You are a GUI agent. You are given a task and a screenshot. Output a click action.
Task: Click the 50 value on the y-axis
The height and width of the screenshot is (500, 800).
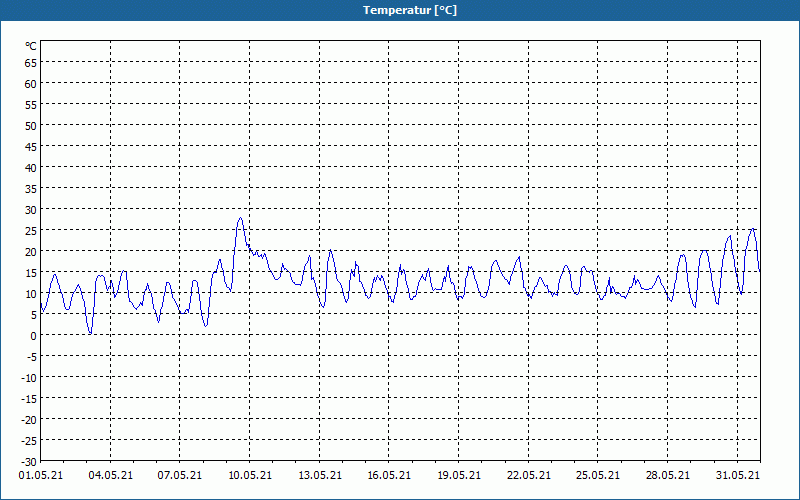pos(31,126)
